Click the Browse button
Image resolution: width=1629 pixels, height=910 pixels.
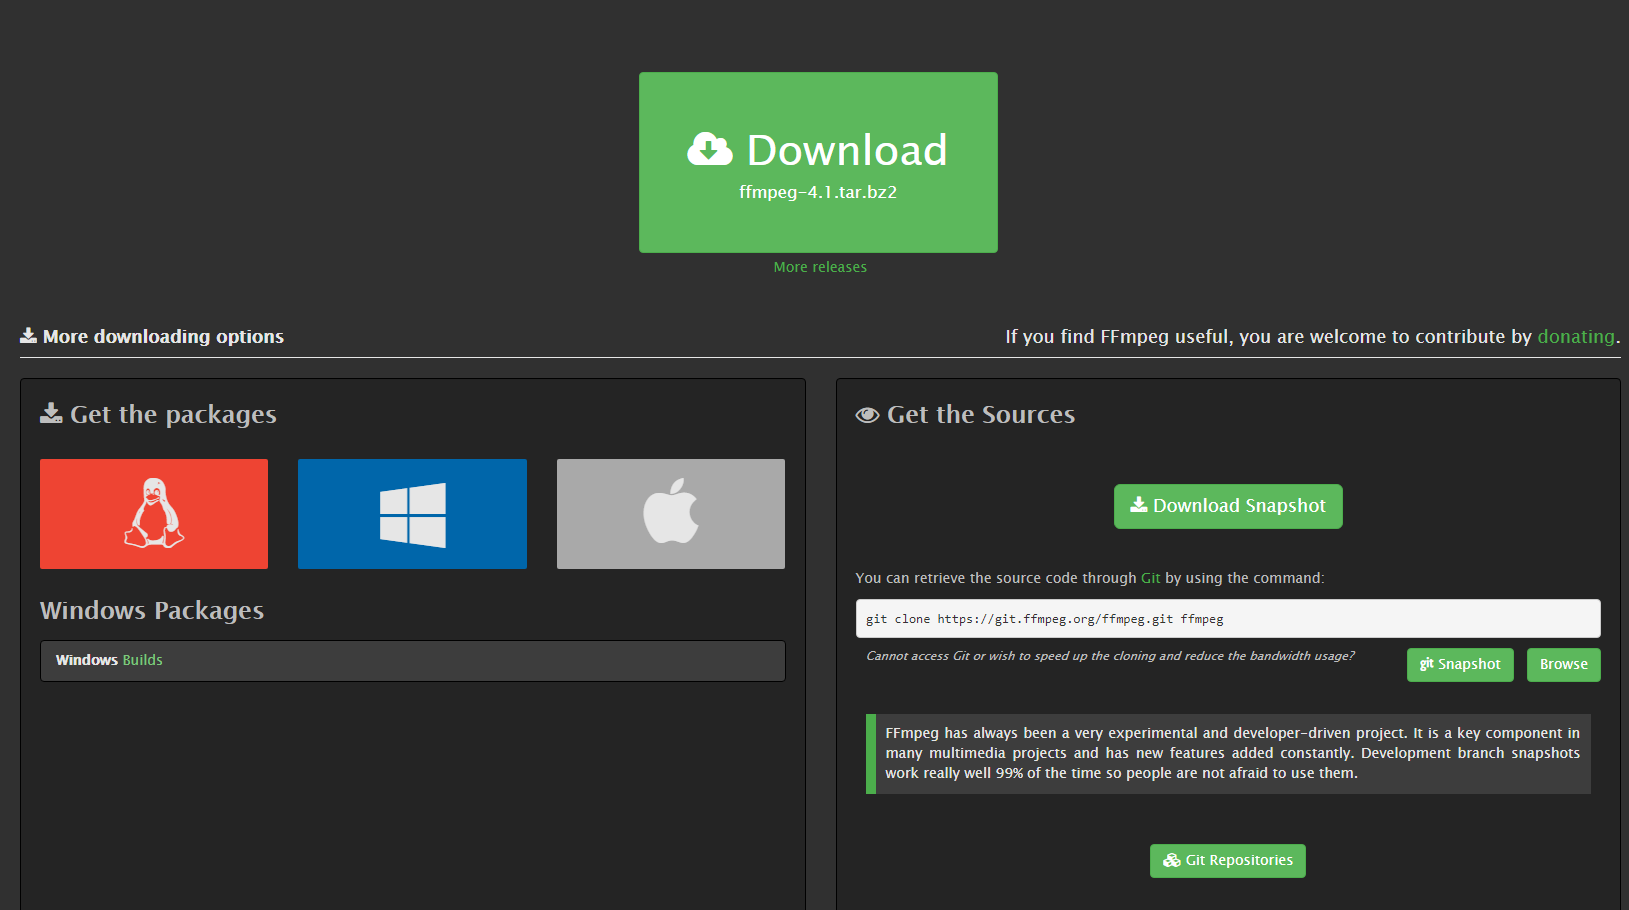tap(1564, 665)
